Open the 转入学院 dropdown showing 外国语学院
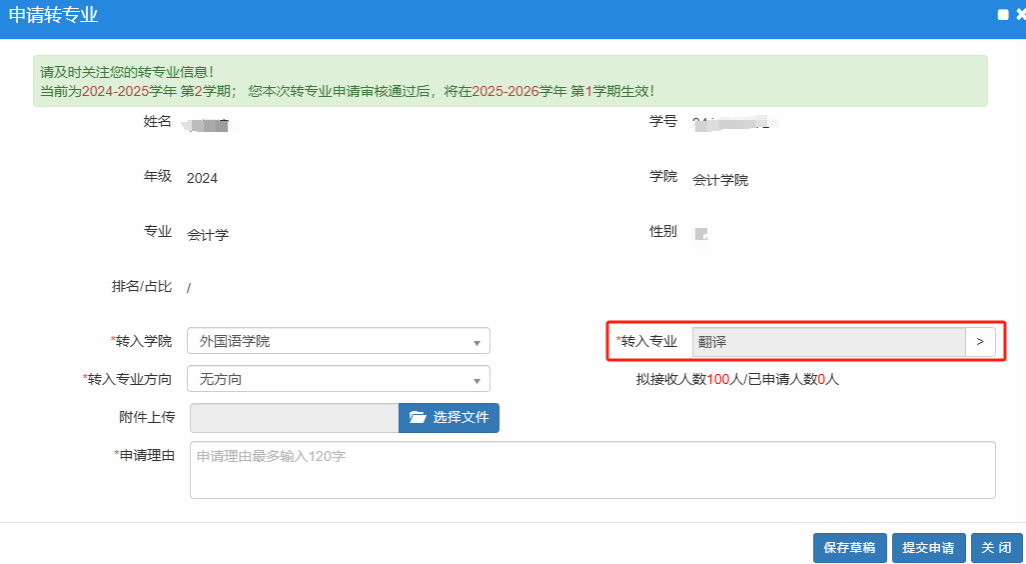Image resolution: width=1026 pixels, height=564 pixels. tap(338, 341)
